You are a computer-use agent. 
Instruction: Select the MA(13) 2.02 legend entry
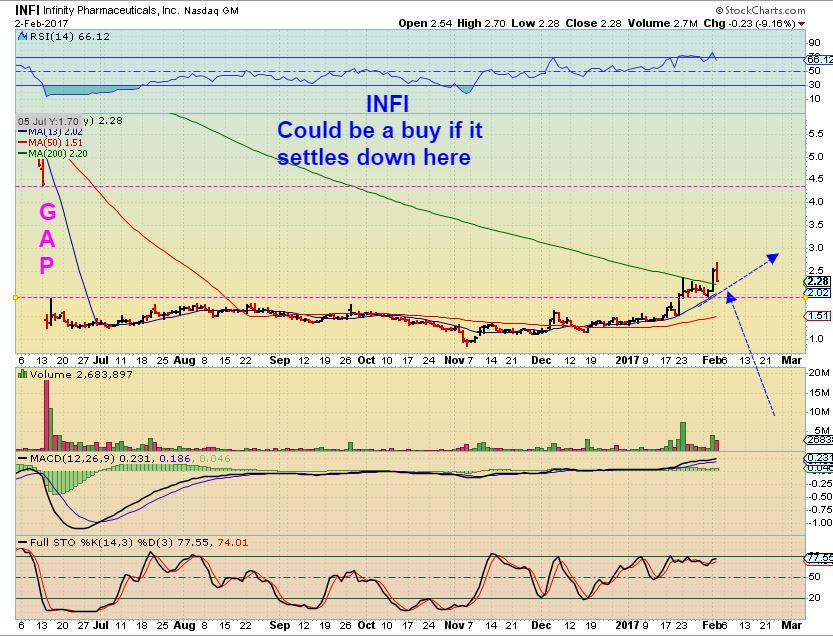50,132
